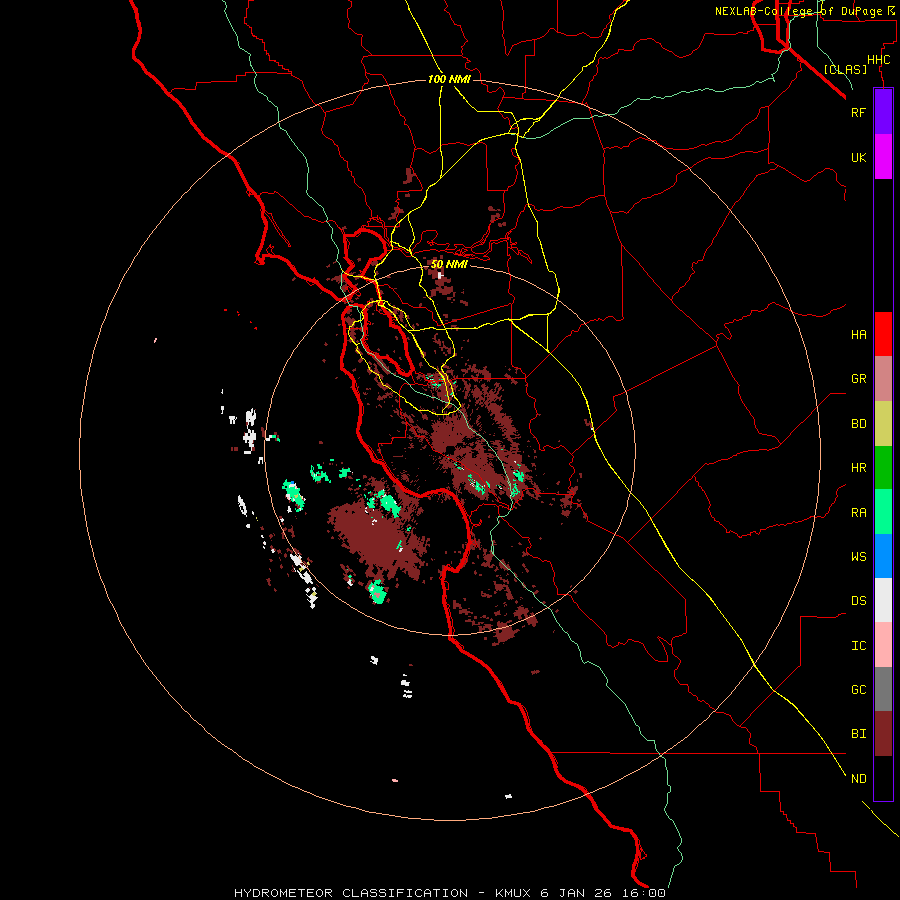Click the KMUX radar site identifier
This screenshot has height=900, width=900.
(x=514, y=893)
